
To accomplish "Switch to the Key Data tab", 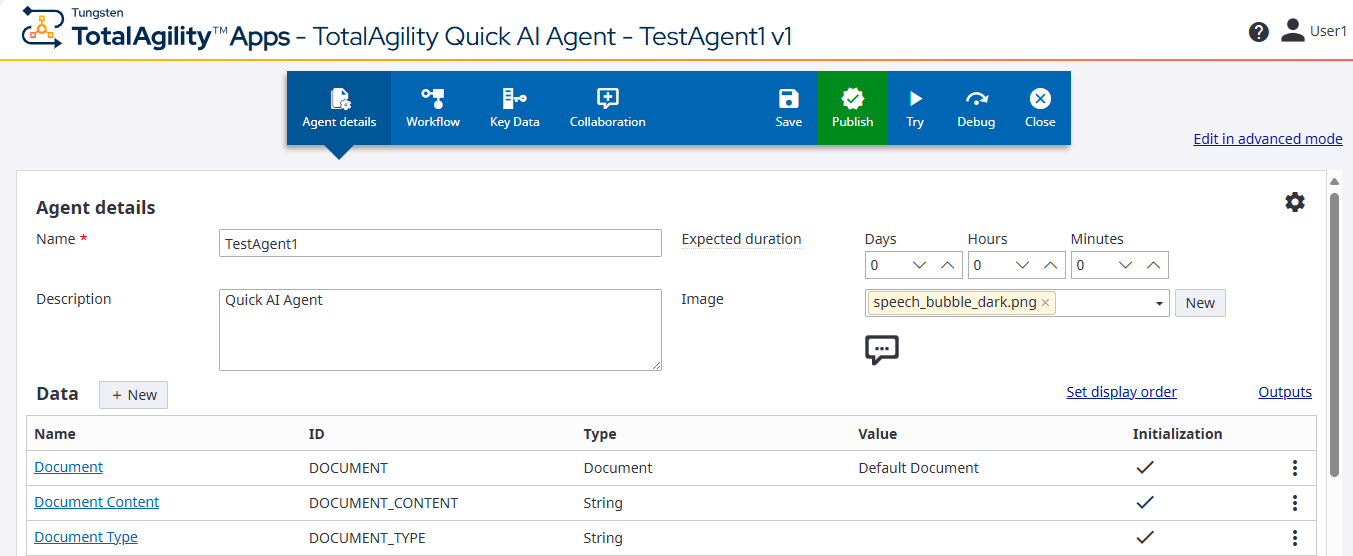I will coord(514,108).
